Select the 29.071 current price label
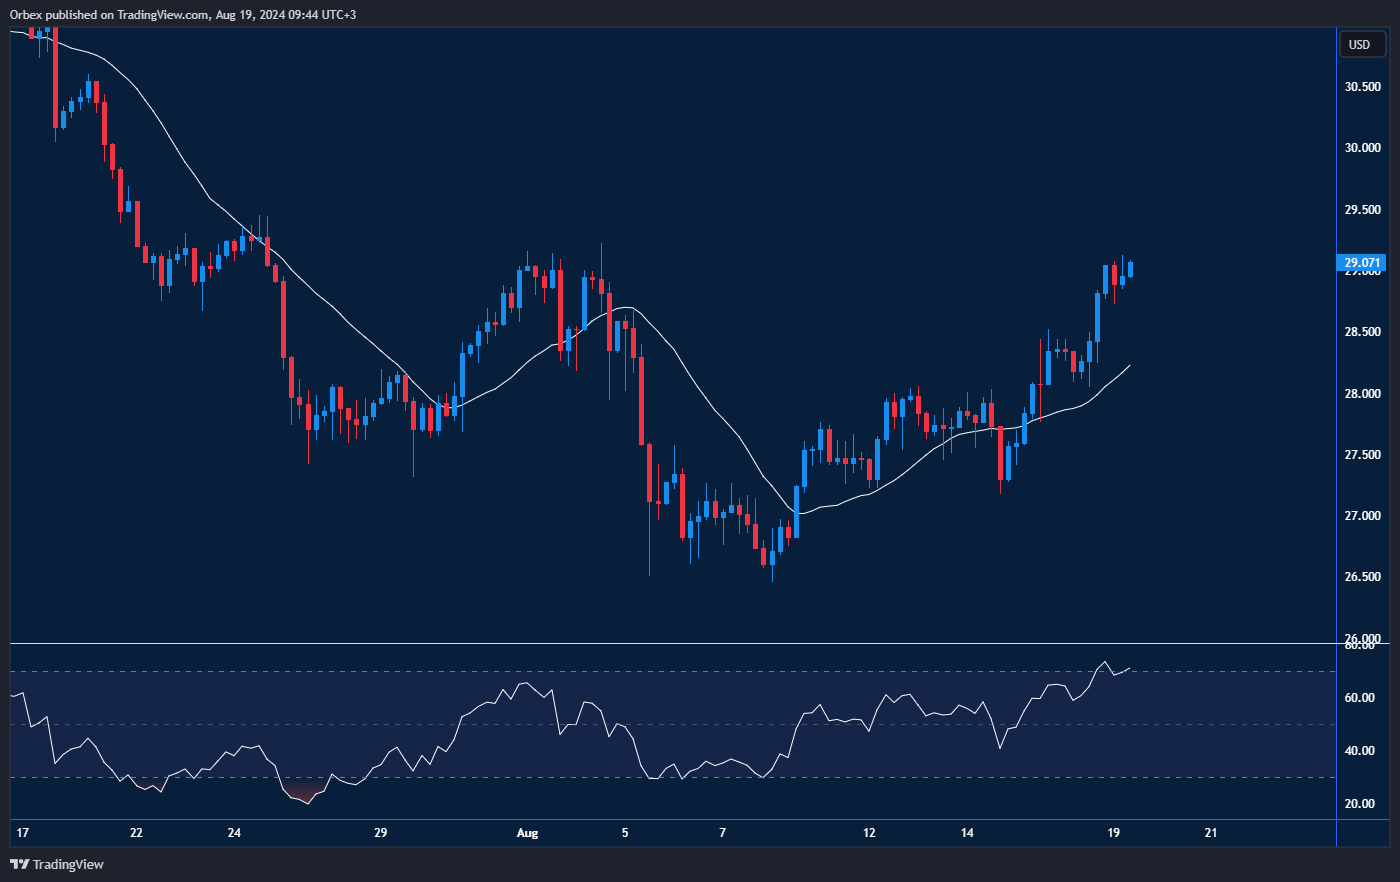This screenshot has width=1400, height=882. (1362, 263)
